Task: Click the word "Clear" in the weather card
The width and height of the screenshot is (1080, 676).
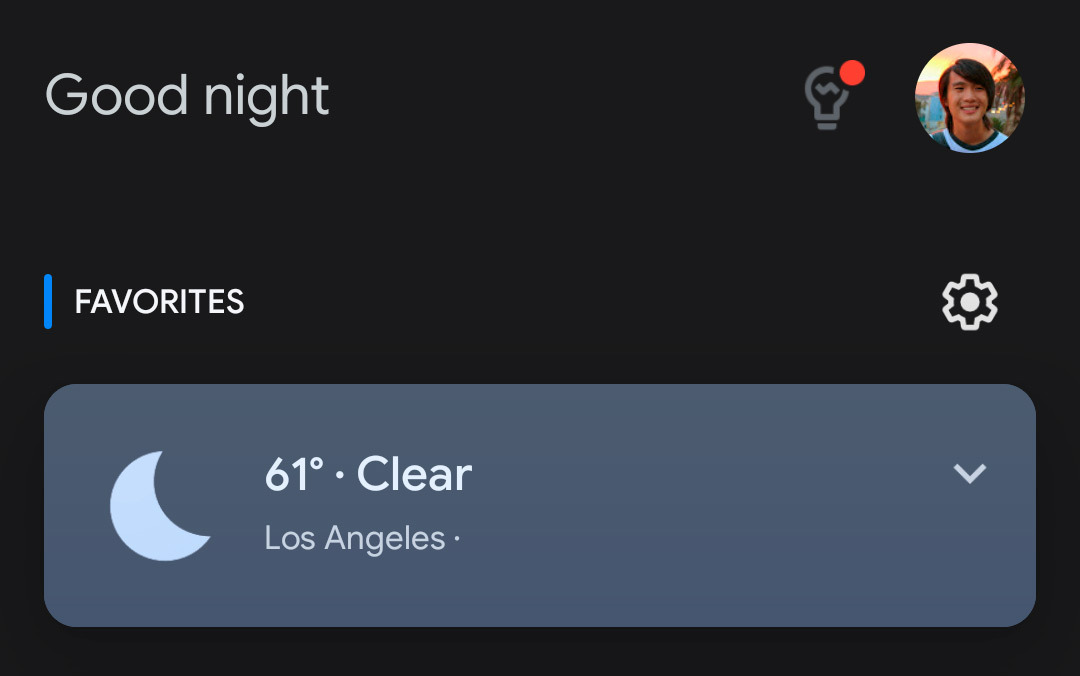Action: point(414,474)
